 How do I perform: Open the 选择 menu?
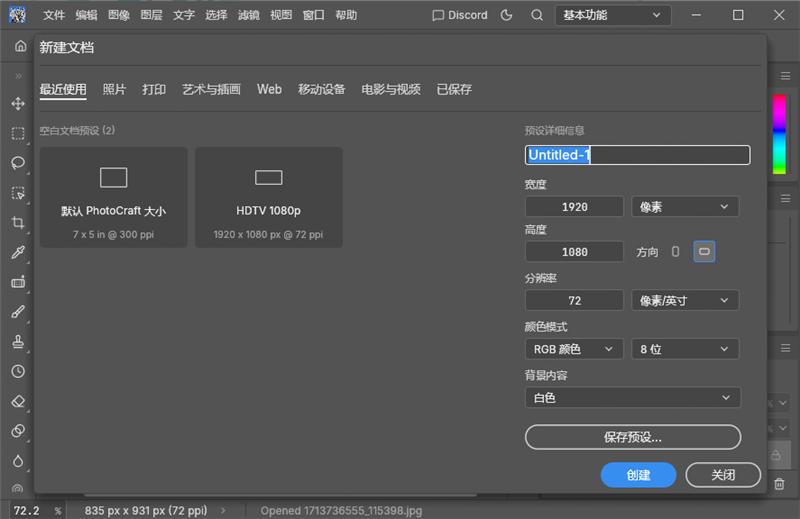point(216,15)
